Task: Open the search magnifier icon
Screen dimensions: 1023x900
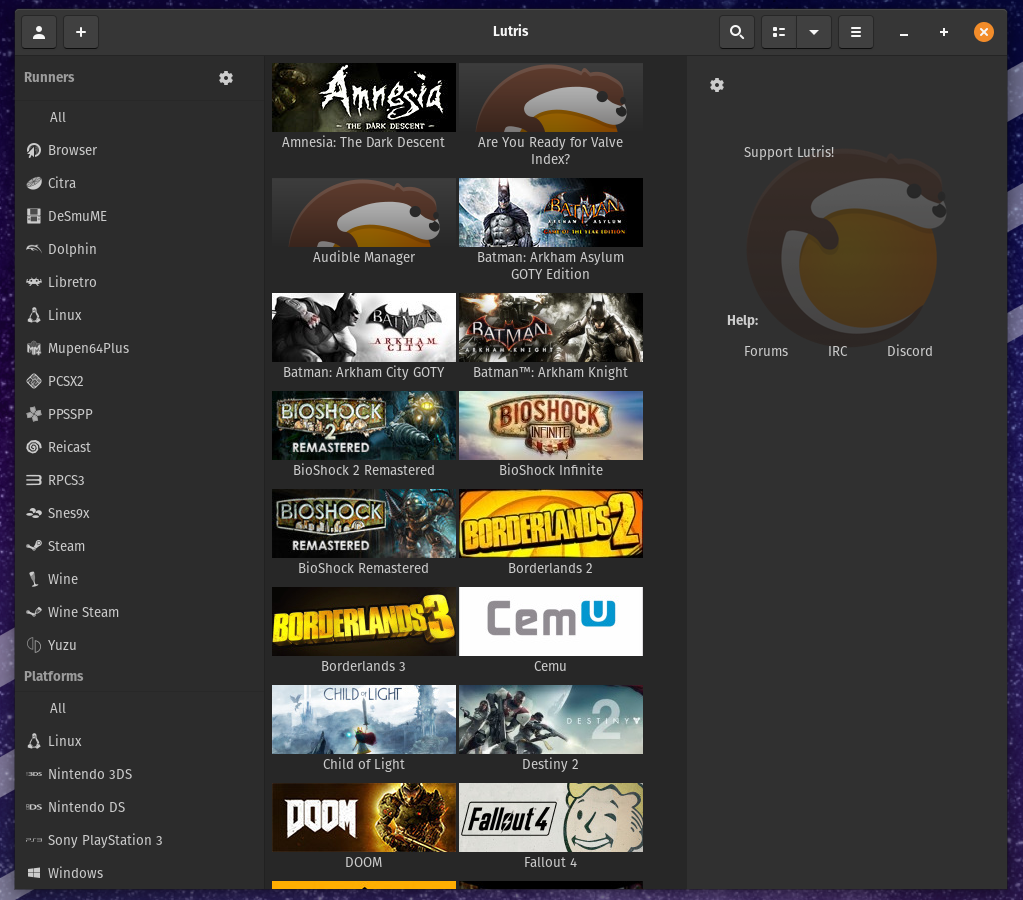Action: [x=737, y=33]
